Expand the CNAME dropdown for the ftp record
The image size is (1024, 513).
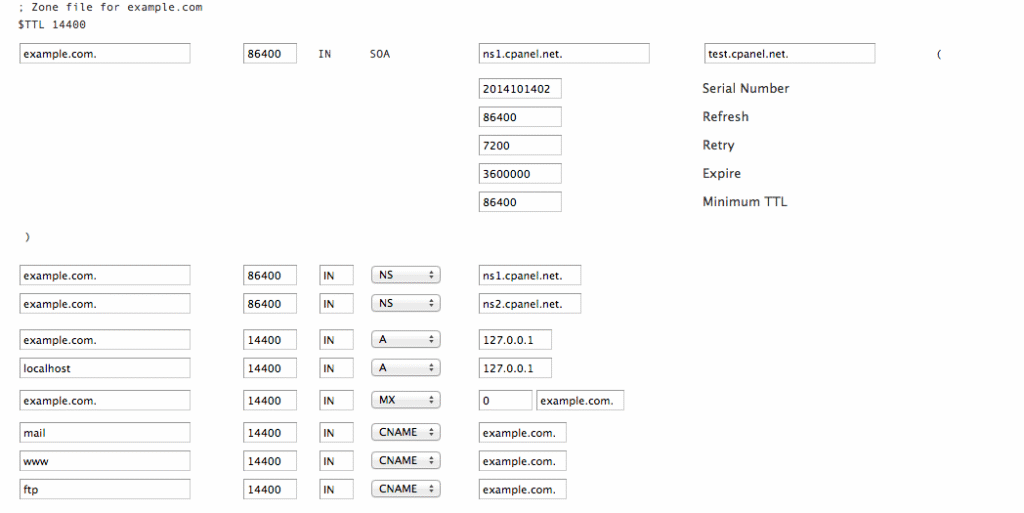405,489
